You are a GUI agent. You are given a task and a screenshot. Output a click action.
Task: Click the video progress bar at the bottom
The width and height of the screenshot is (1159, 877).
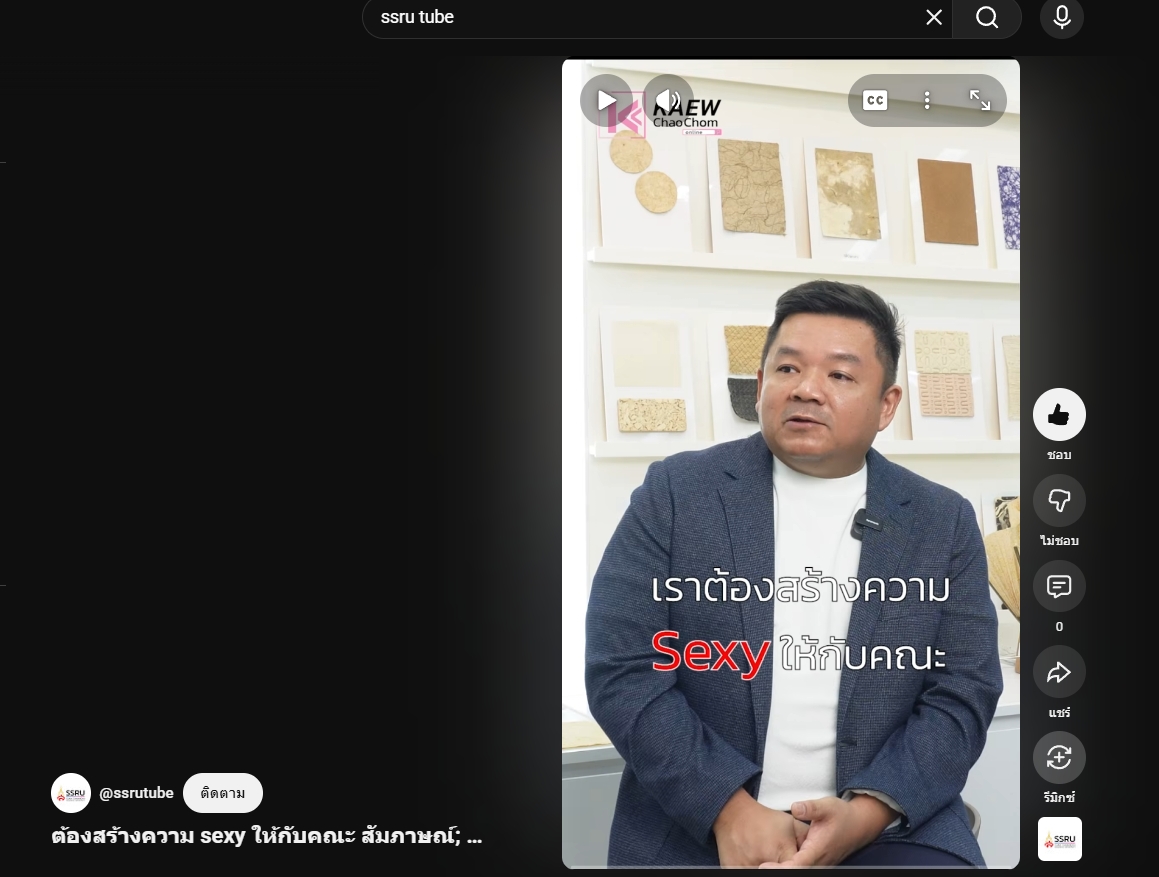(x=790, y=866)
